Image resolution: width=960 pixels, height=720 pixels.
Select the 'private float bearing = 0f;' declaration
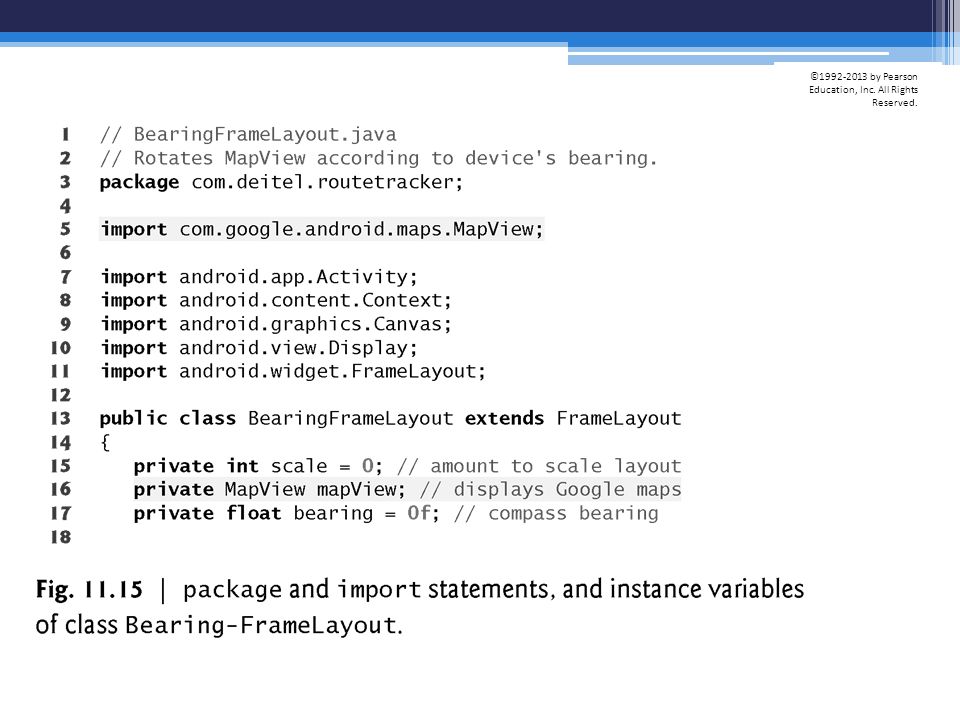coord(287,513)
